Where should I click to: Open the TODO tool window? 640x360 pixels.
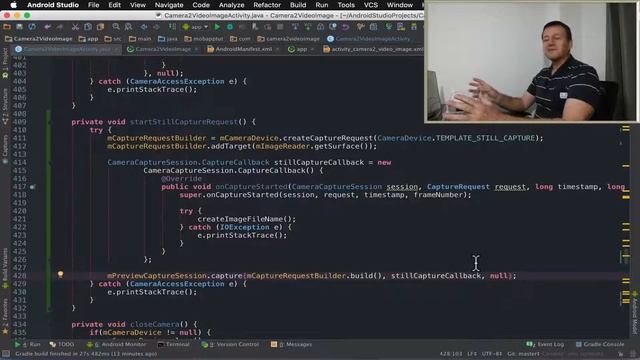pos(62,344)
